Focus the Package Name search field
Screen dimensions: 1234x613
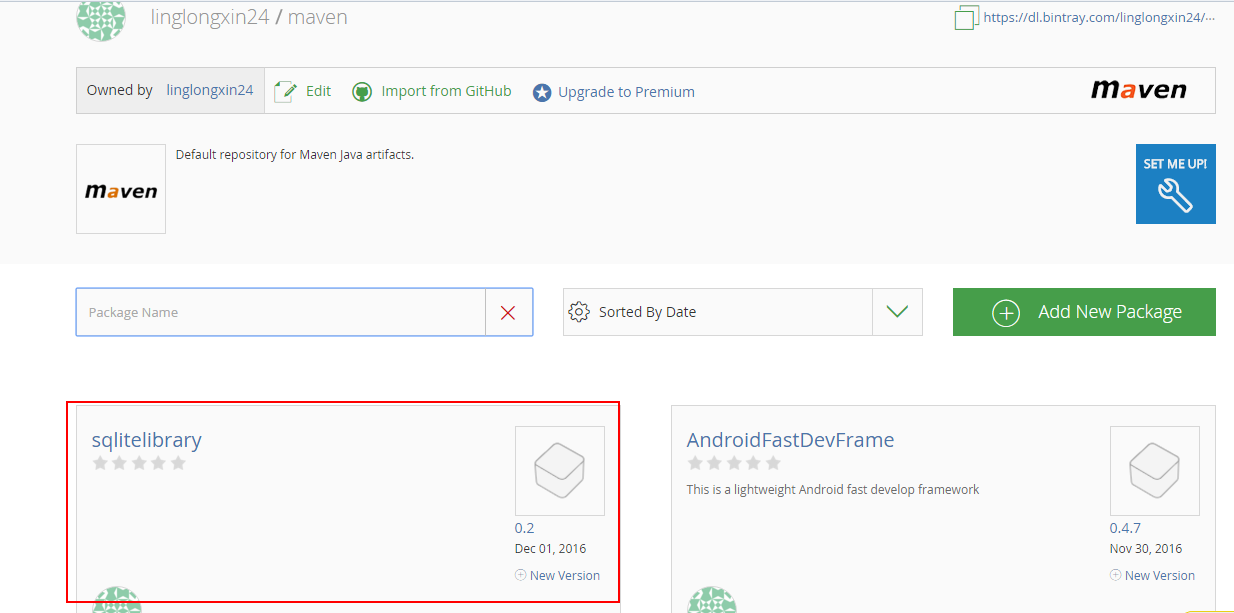281,312
